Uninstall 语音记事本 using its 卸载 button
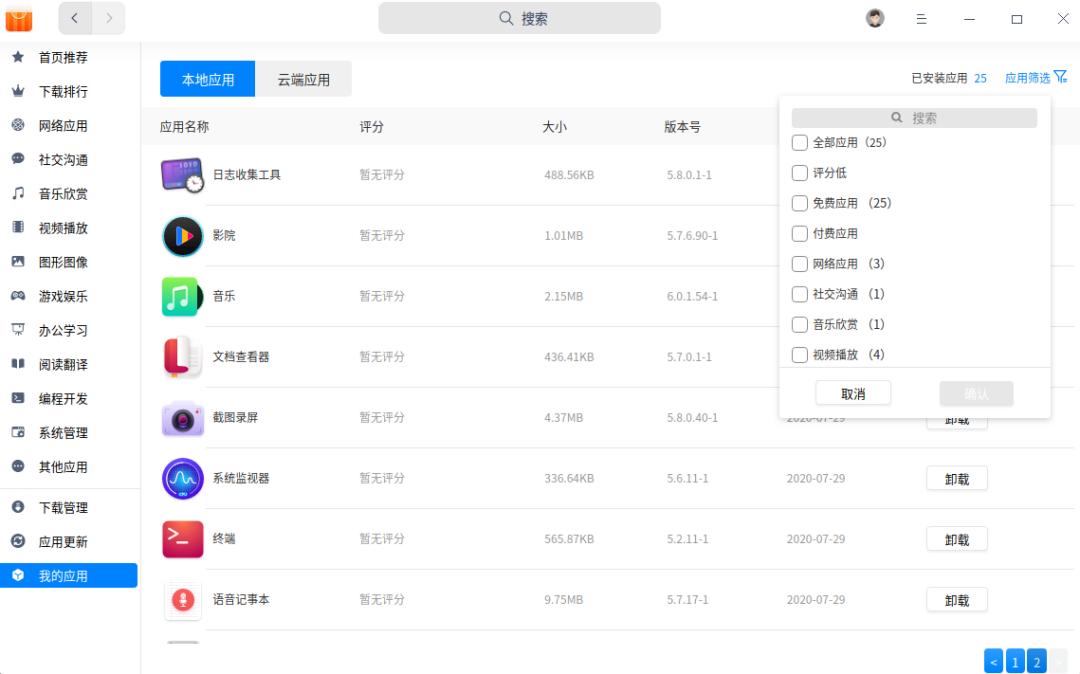Screen dimensions: 1080x674 pos(956,599)
